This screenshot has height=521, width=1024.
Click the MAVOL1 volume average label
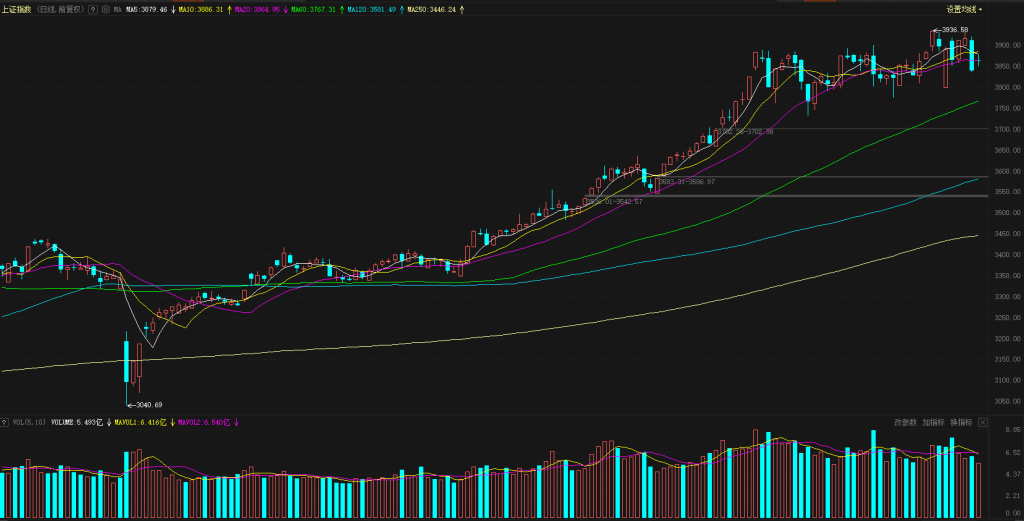(140, 422)
